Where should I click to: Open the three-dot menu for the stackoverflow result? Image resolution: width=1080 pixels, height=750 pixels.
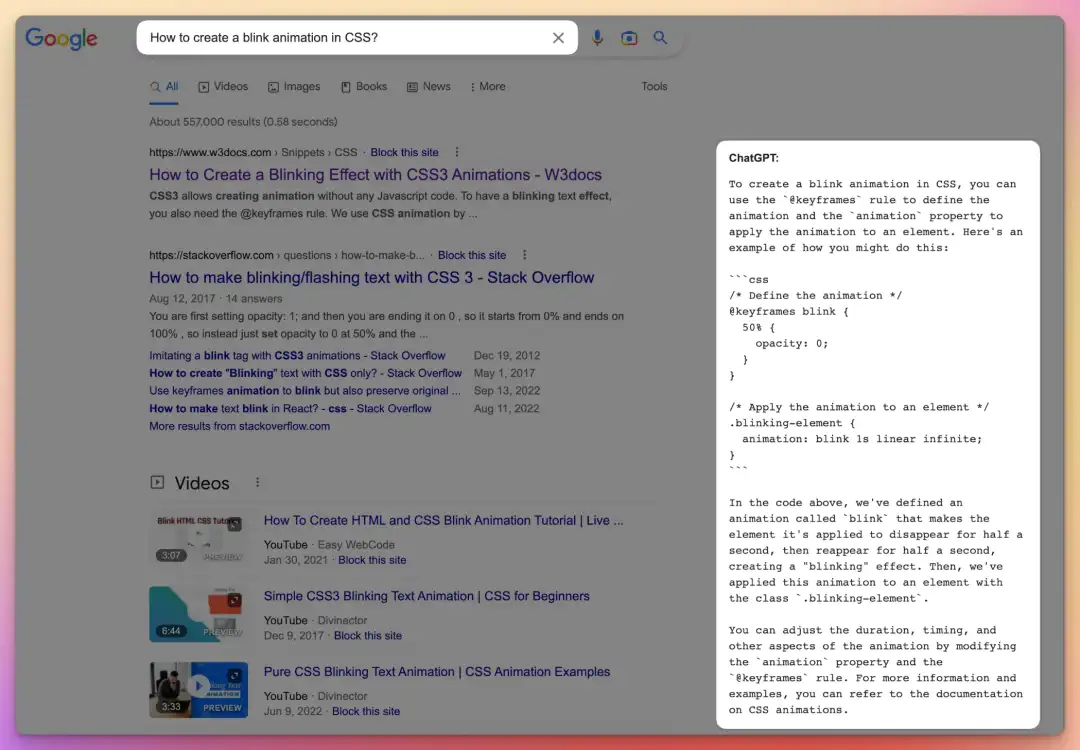coord(525,255)
